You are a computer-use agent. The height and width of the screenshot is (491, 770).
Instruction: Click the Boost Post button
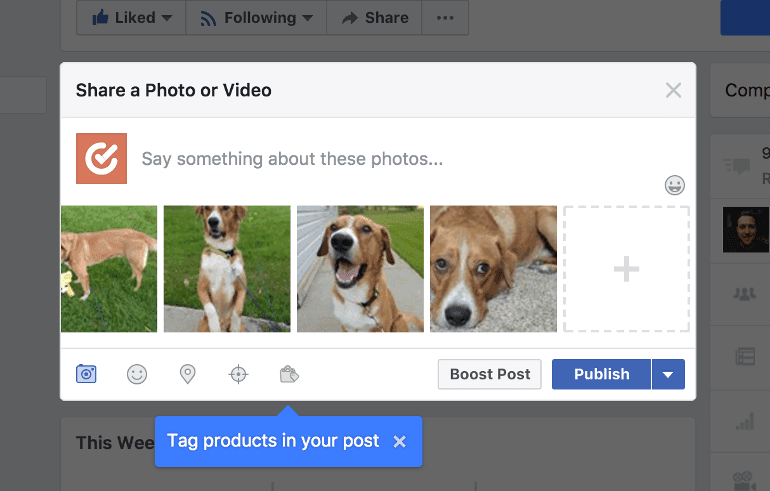click(x=490, y=374)
